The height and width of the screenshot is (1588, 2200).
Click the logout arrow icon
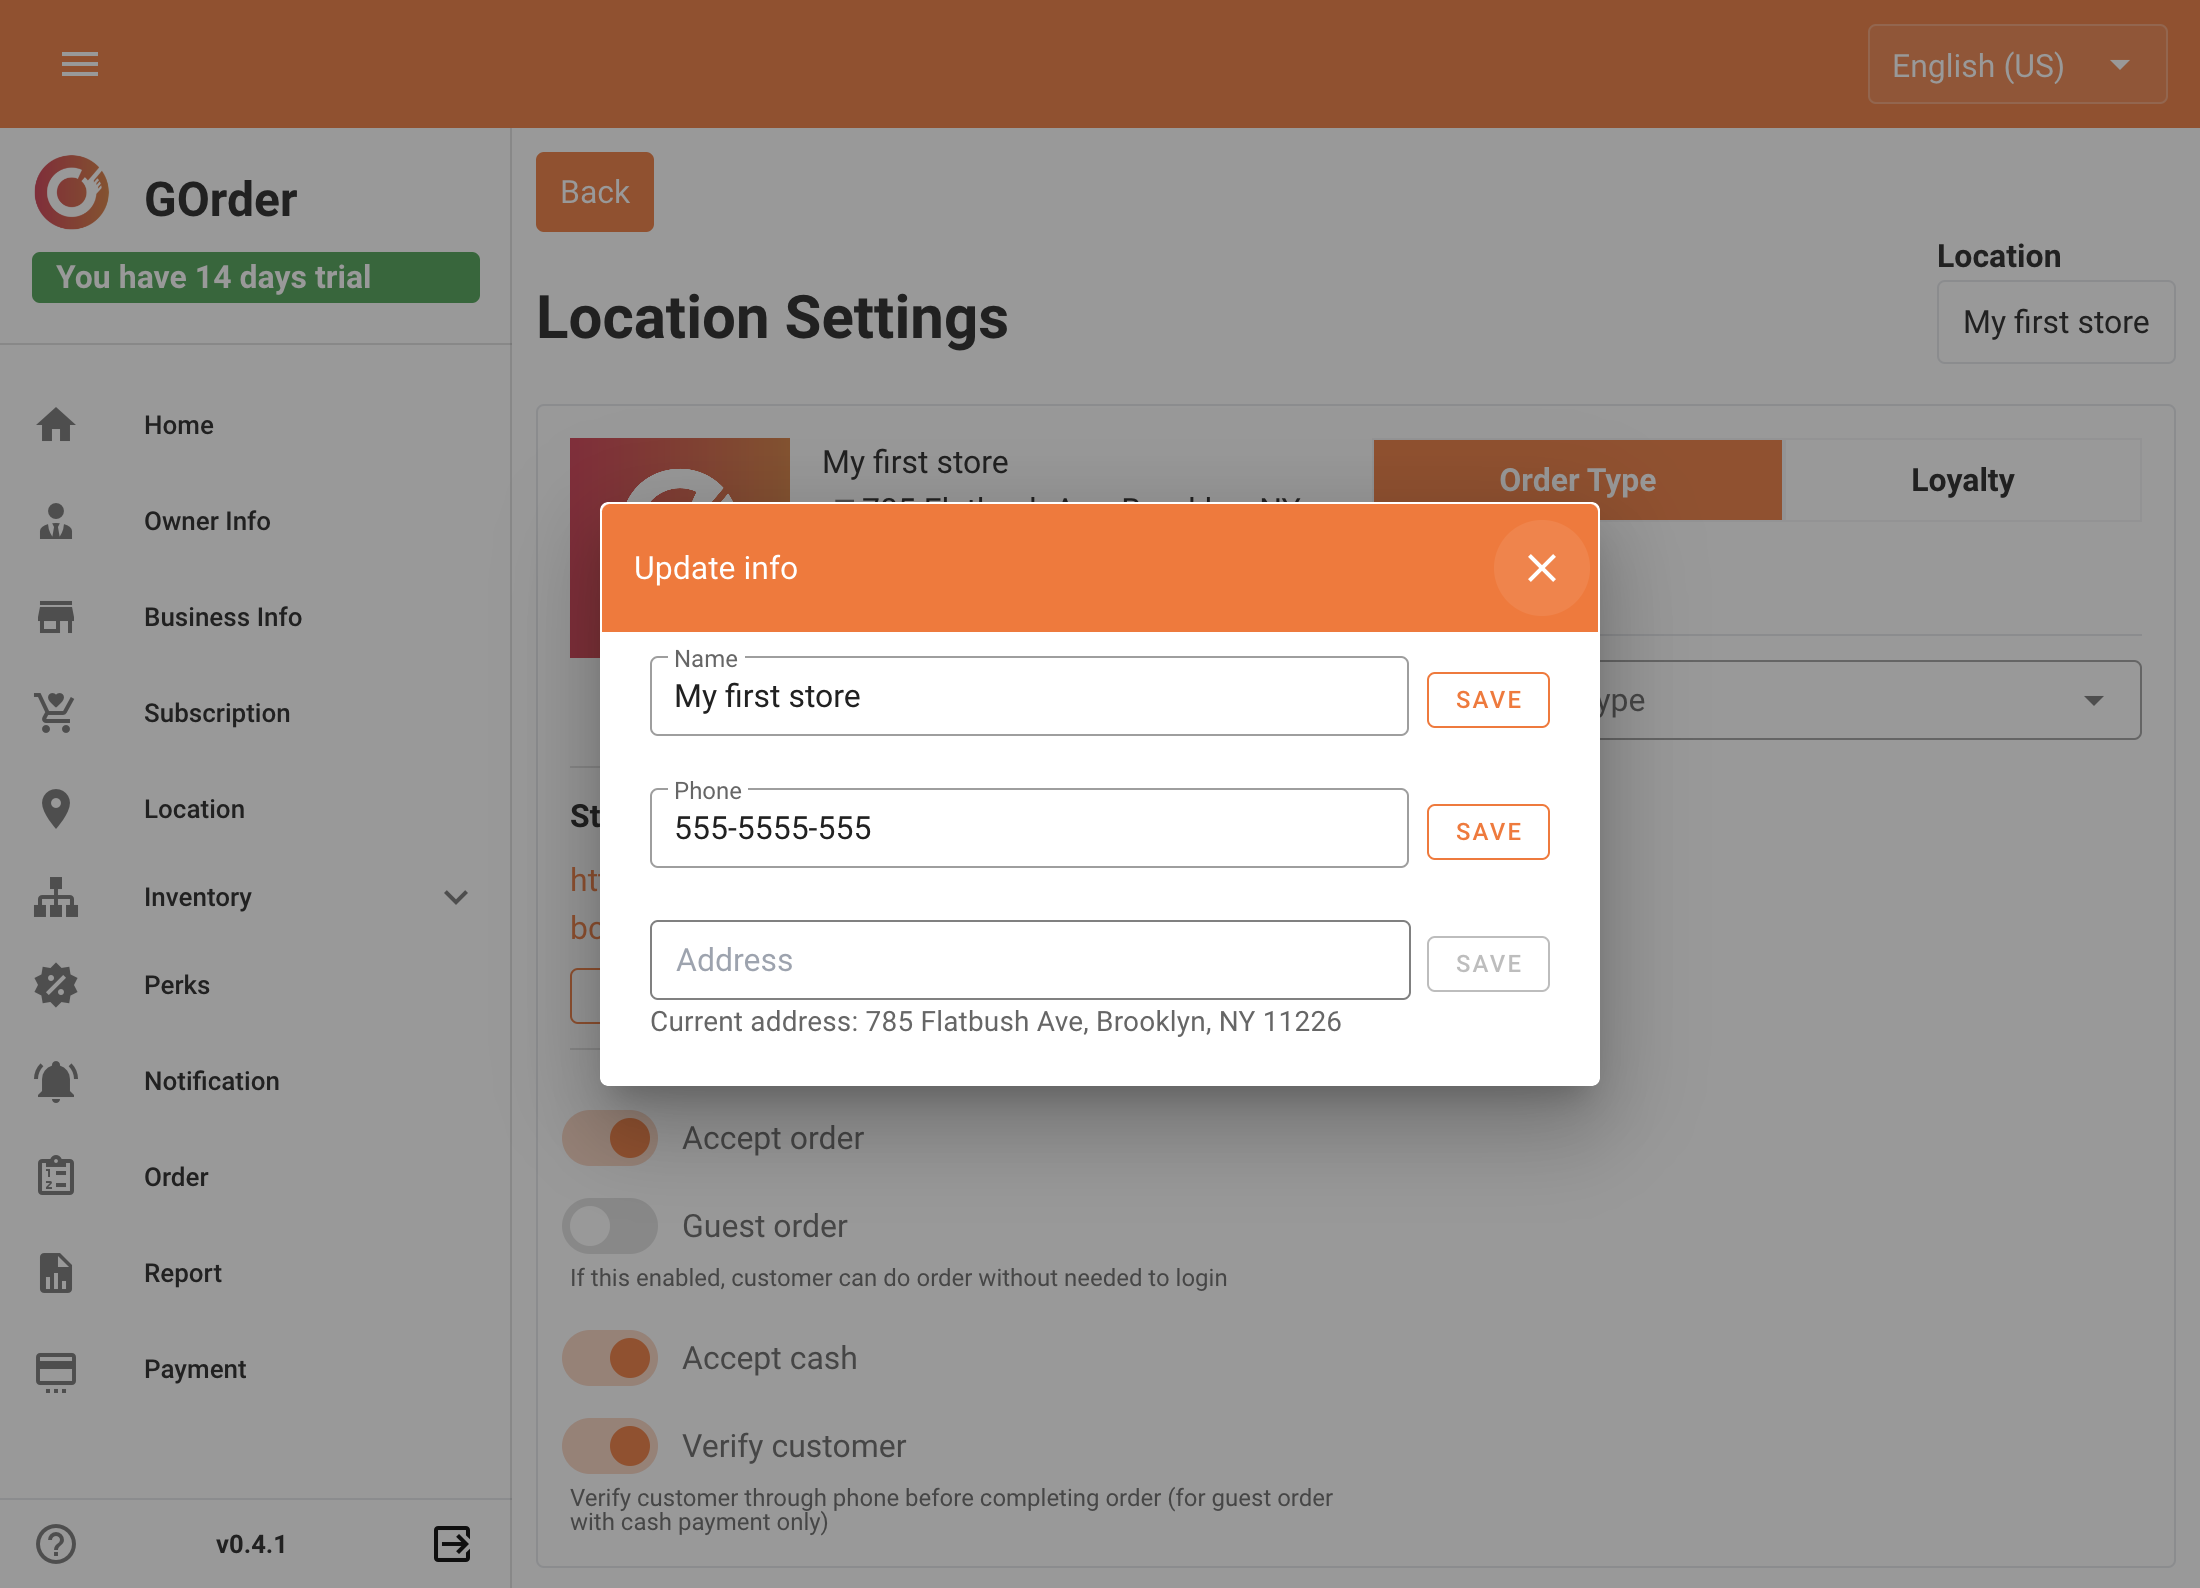pos(452,1544)
